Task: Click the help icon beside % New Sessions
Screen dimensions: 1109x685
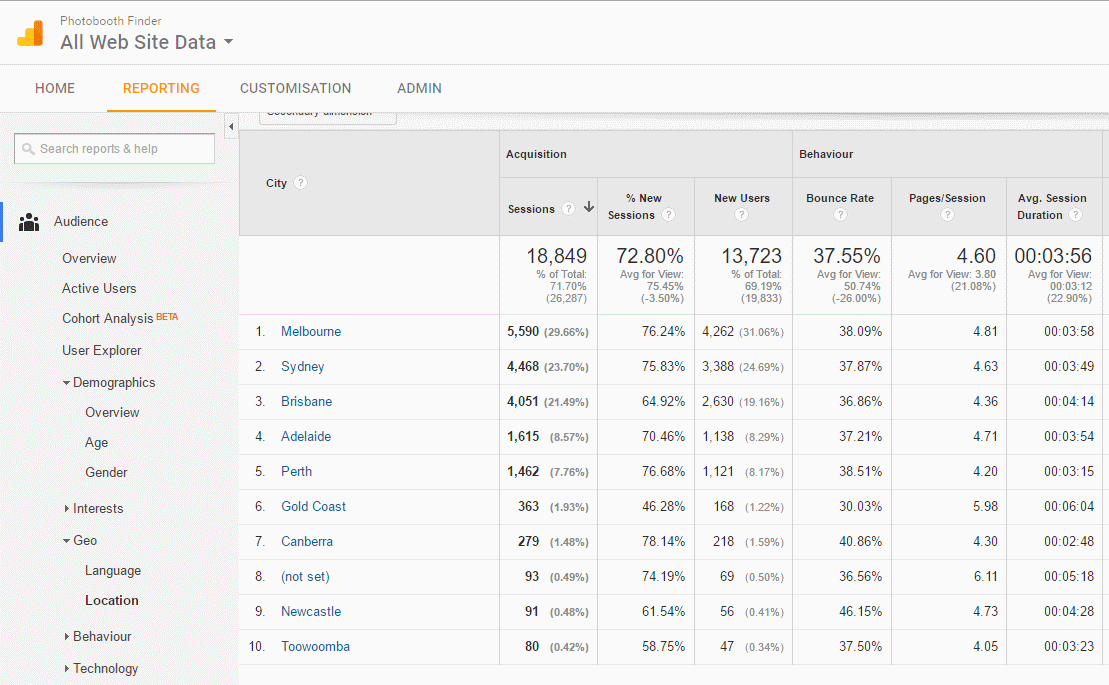Action: pos(668,215)
